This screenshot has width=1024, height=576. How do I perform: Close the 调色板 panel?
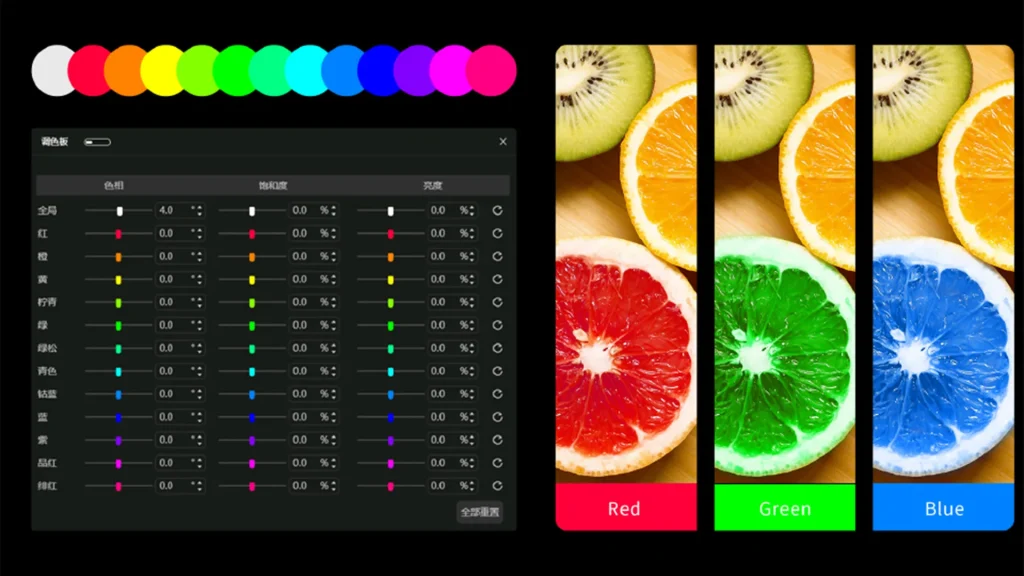pyautogui.click(x=503, y=142)
